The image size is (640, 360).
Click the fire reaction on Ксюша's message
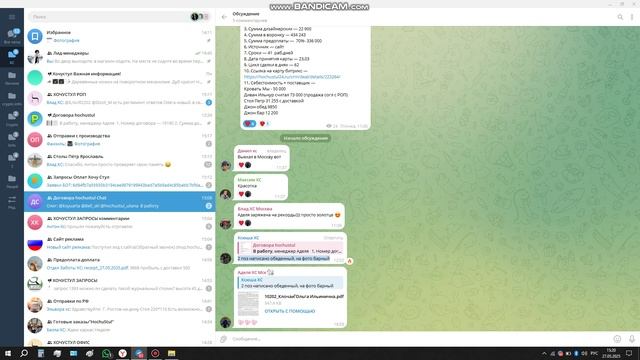350,261
